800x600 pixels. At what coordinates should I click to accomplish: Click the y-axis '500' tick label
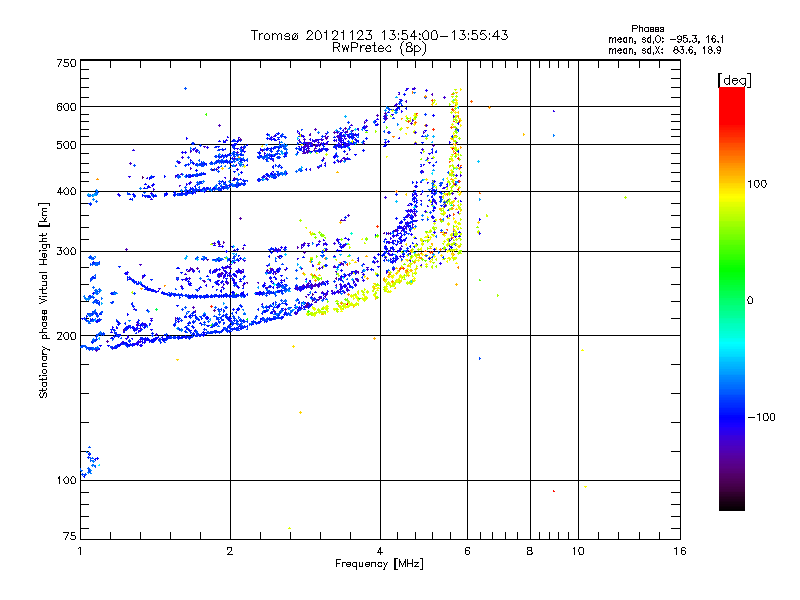pyautogui.click(x=66, y=145)
